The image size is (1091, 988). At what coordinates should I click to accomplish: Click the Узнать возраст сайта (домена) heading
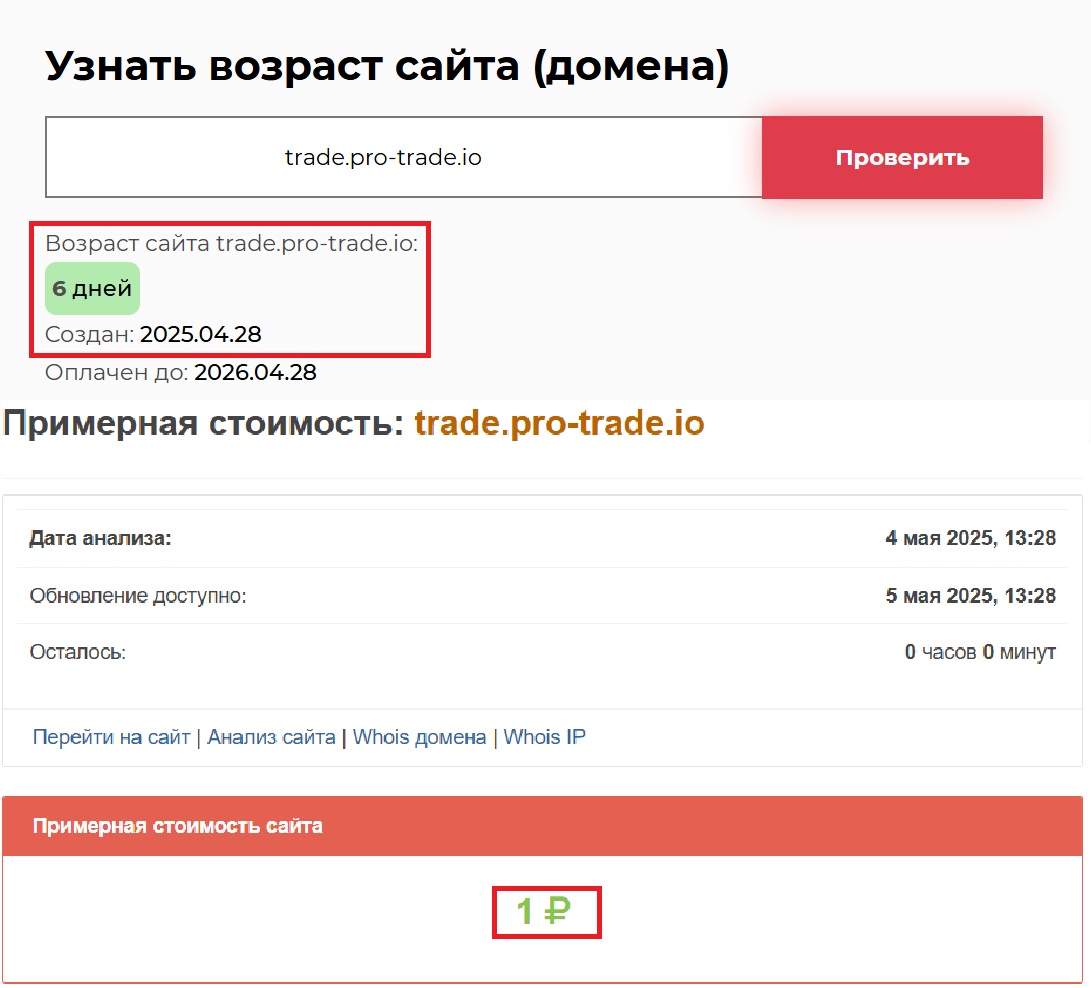click(x=387, y=67)
